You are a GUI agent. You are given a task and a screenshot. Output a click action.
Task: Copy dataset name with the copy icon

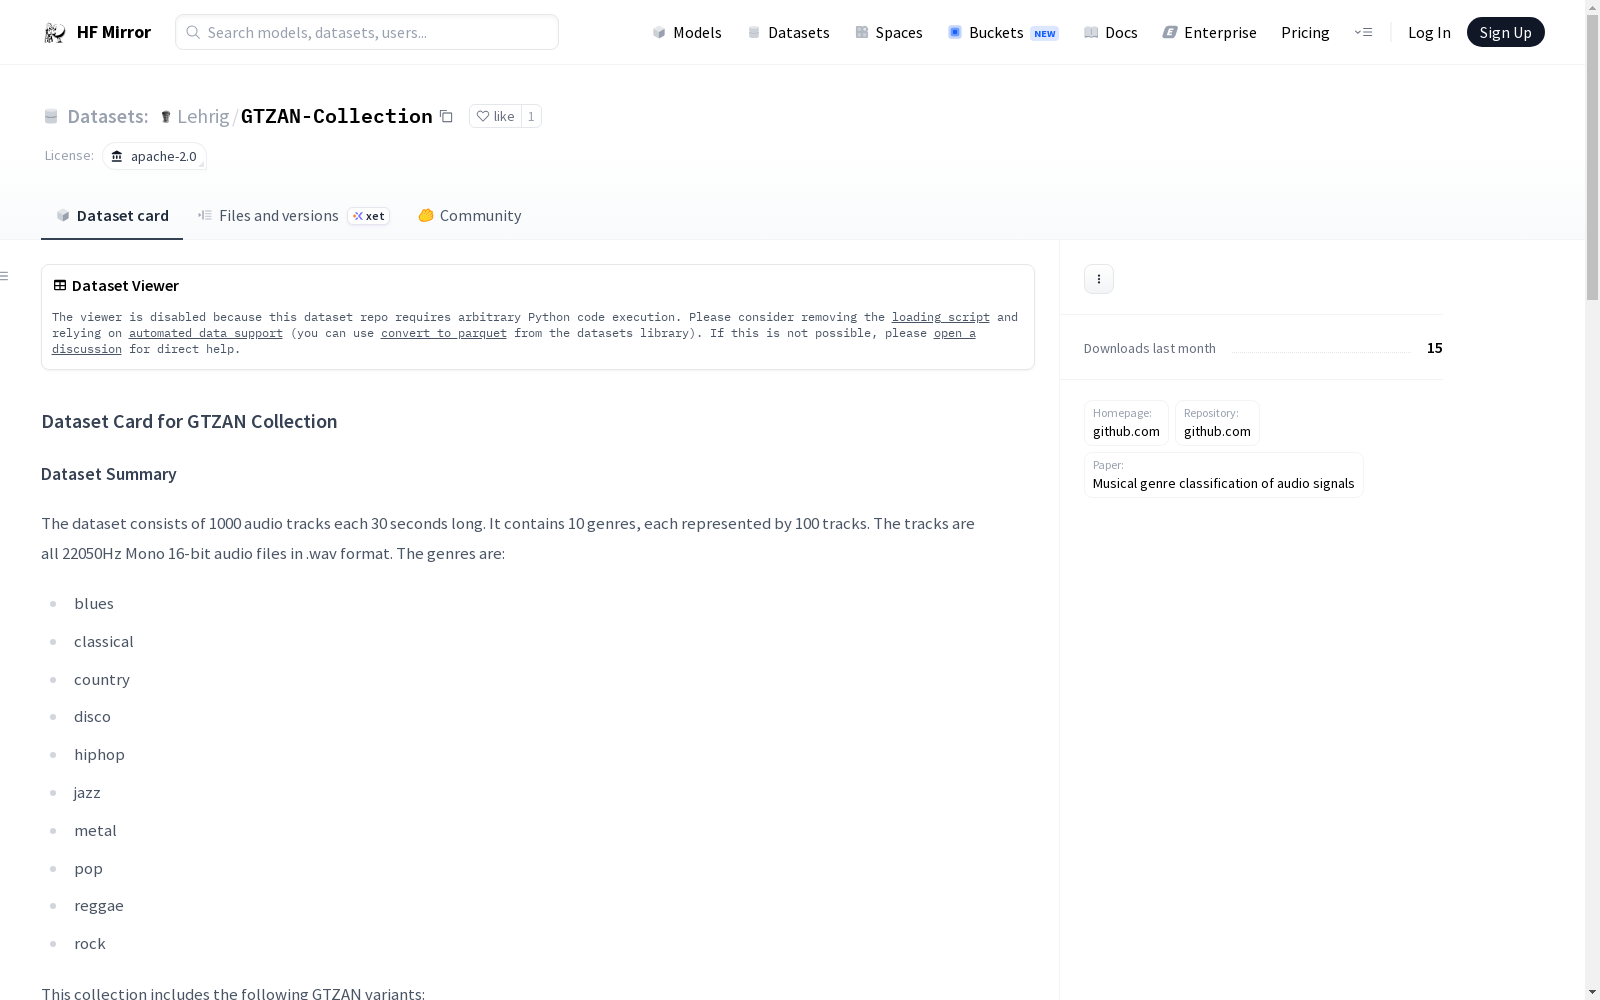(447, 117)
